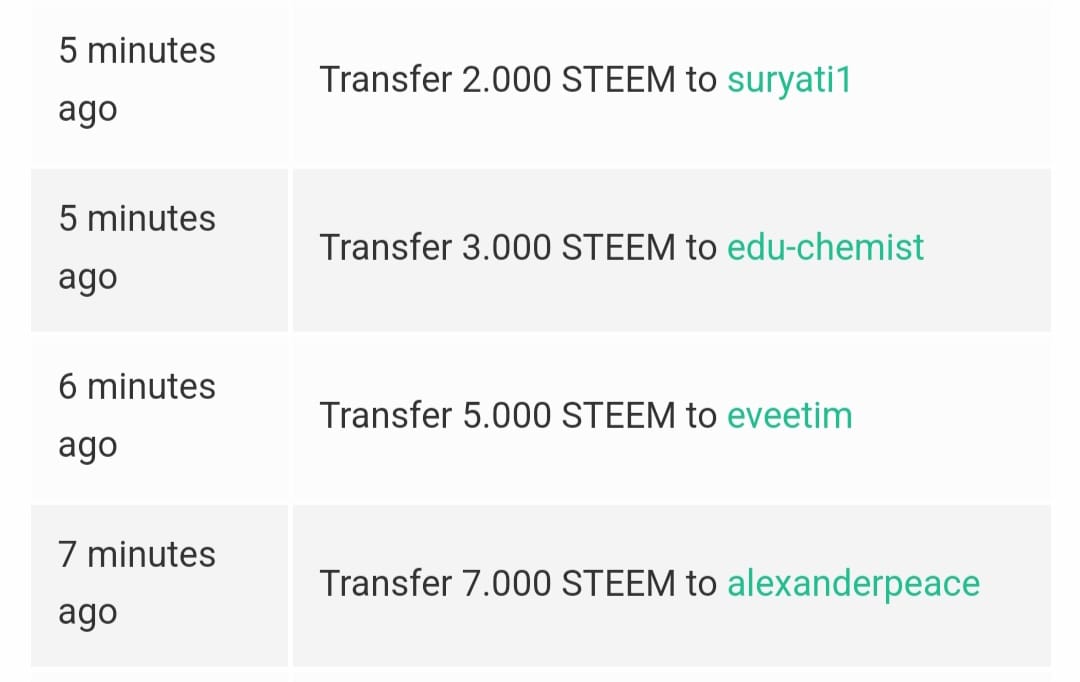1080x682 pixels.
Task: Open the suryati1 account link
Action: pyautogui.click(x=788, y=80)
